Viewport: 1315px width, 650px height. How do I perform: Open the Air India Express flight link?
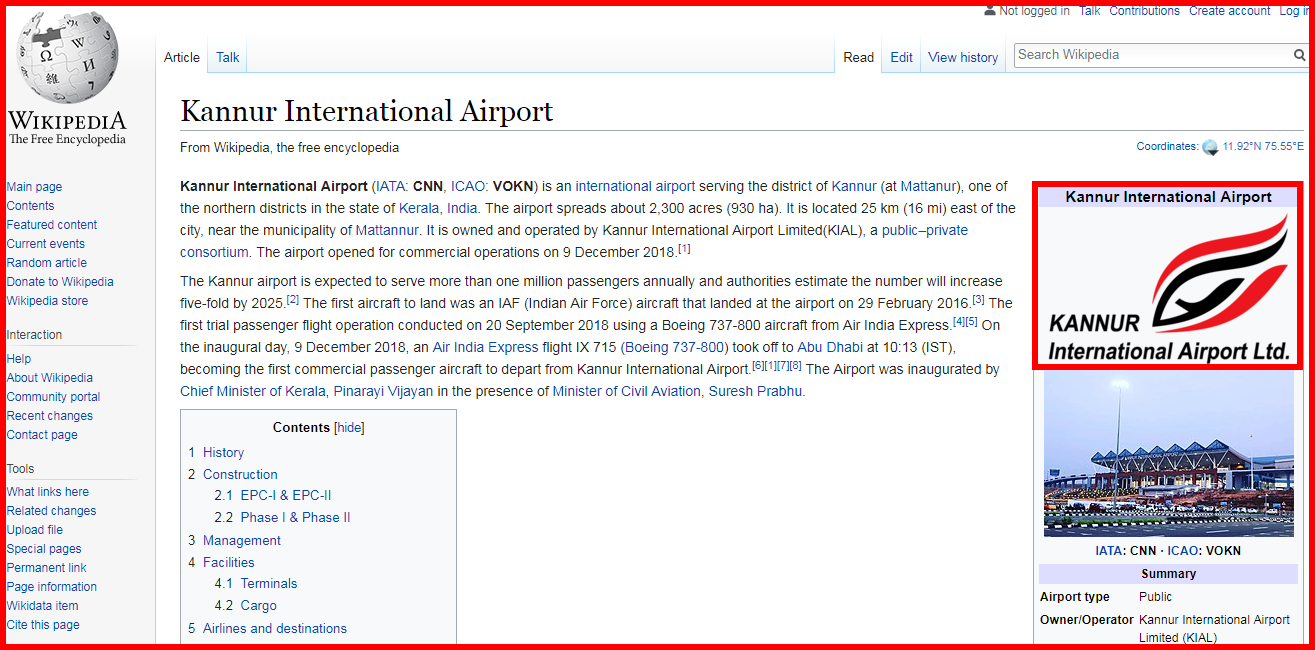(485, 348)
